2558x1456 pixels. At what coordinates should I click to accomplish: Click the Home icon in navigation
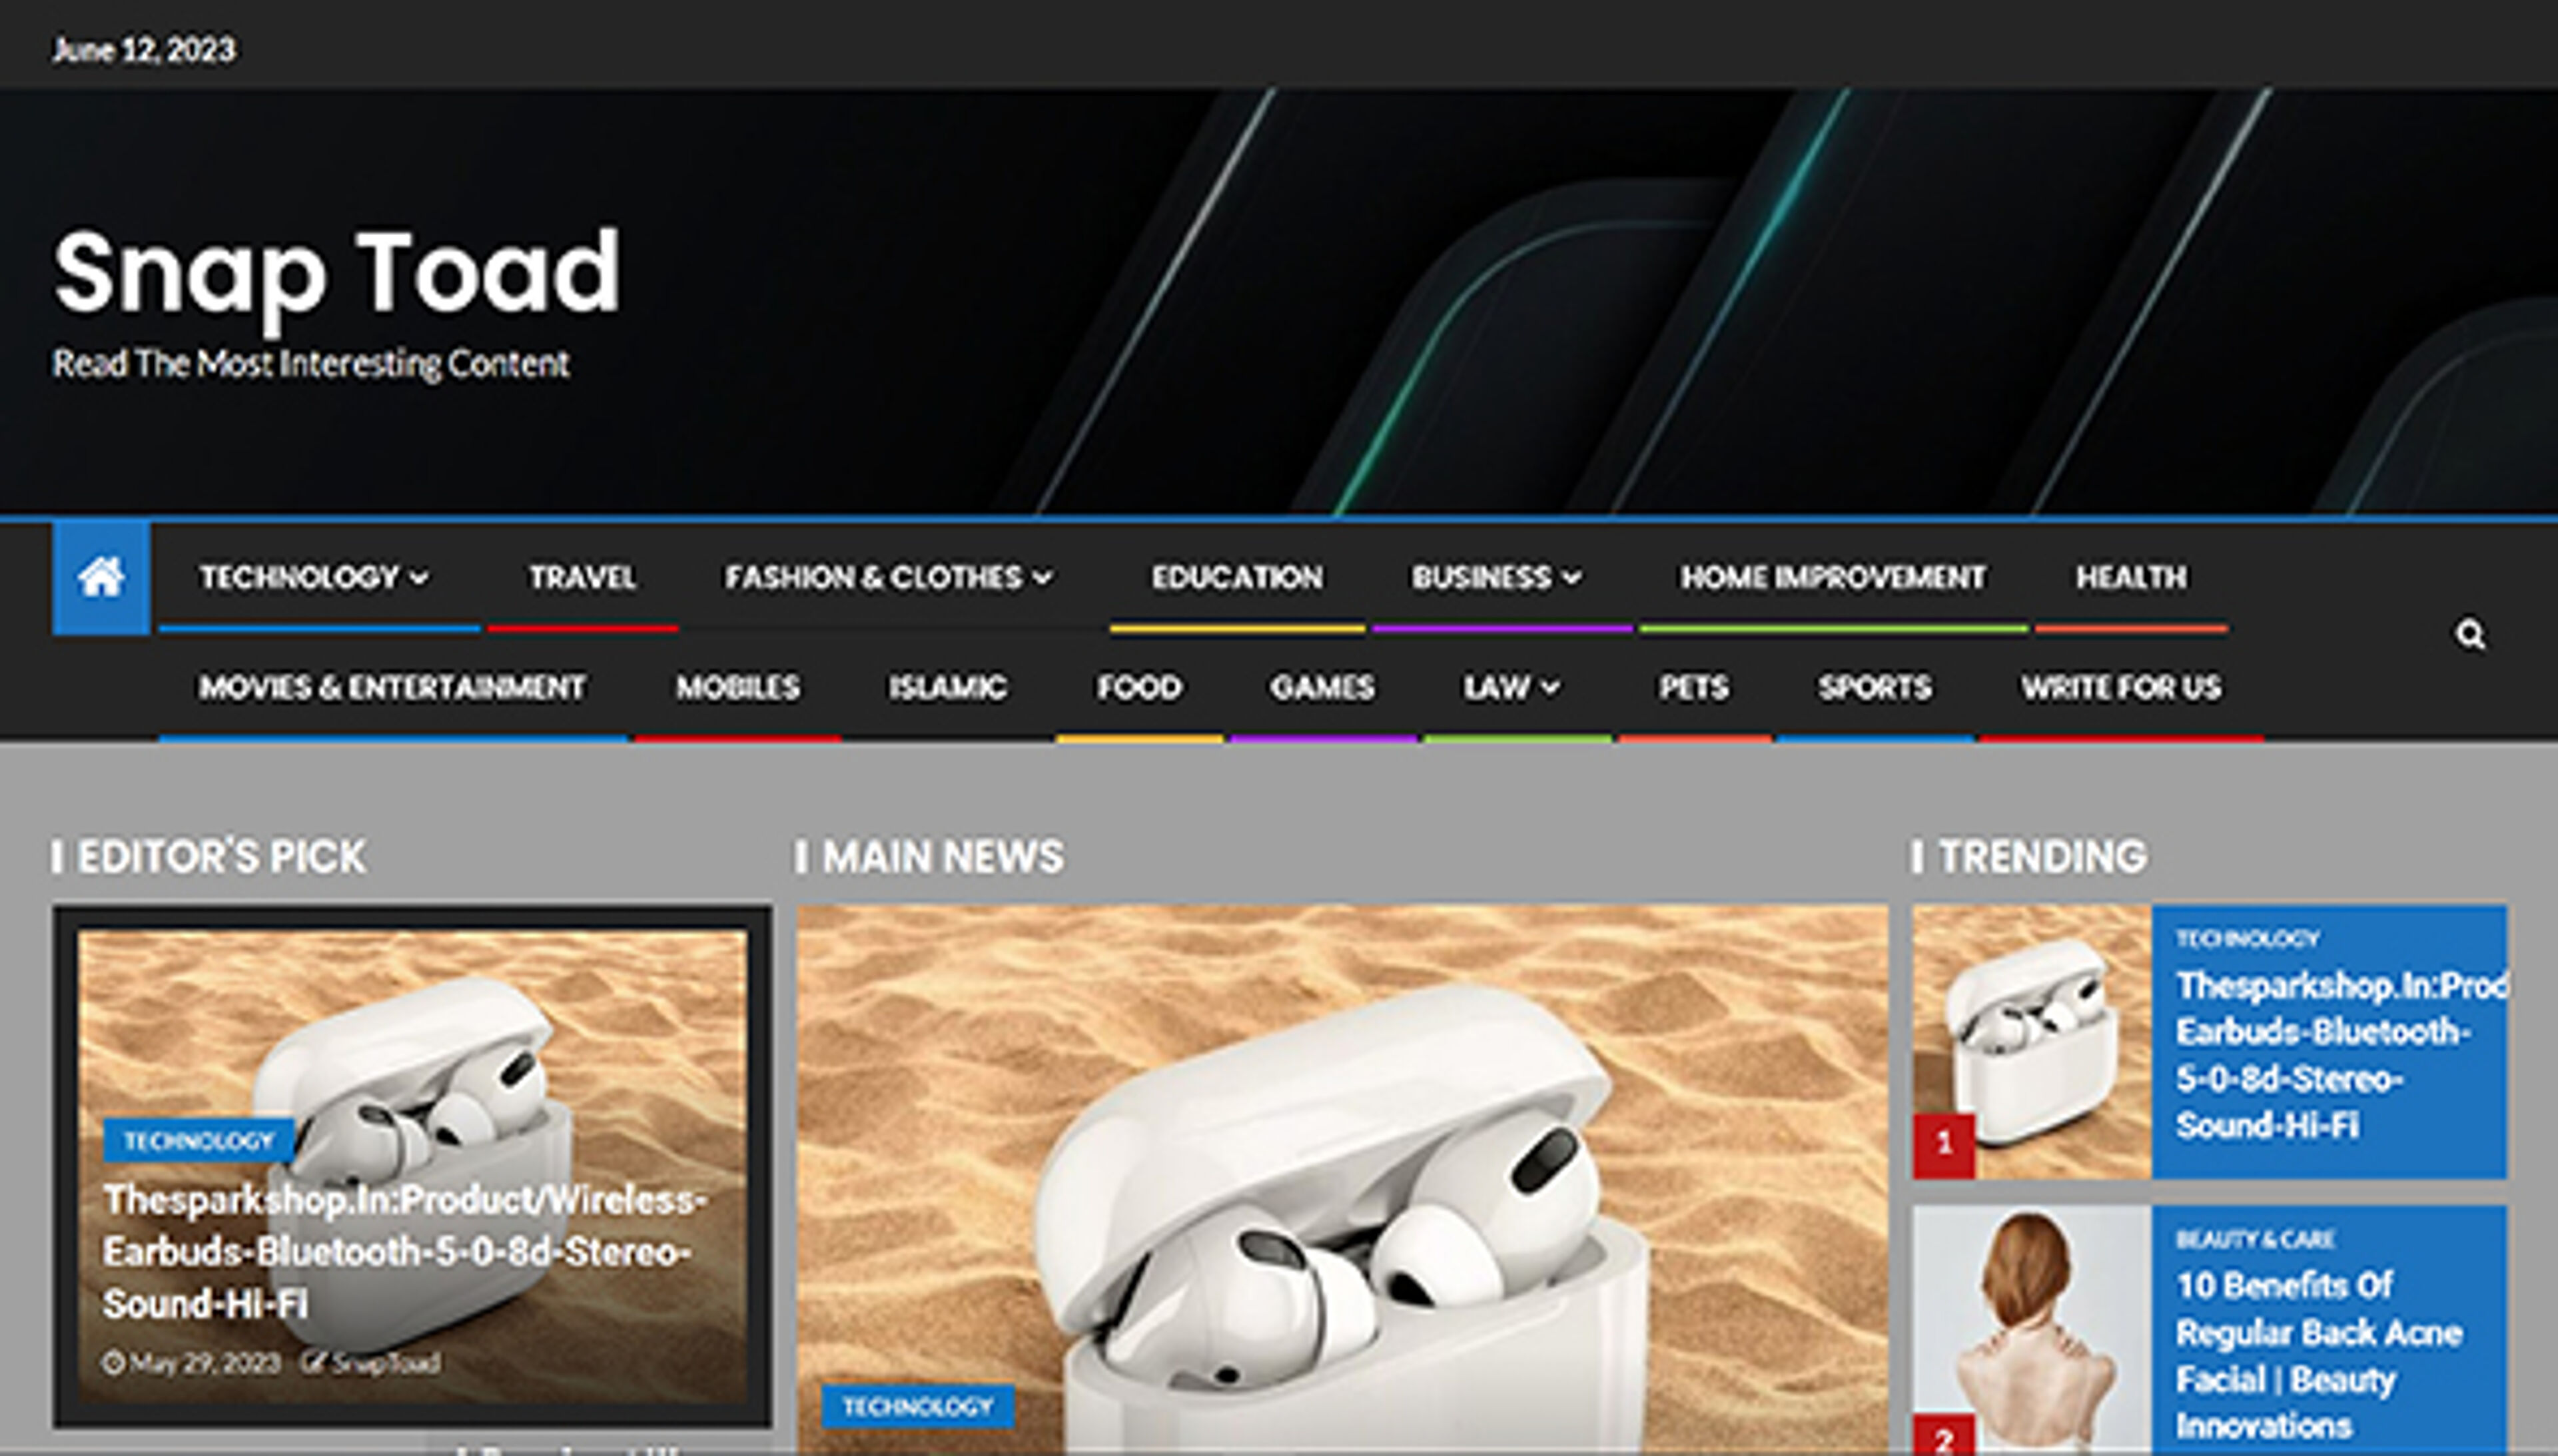coord(101,577)
